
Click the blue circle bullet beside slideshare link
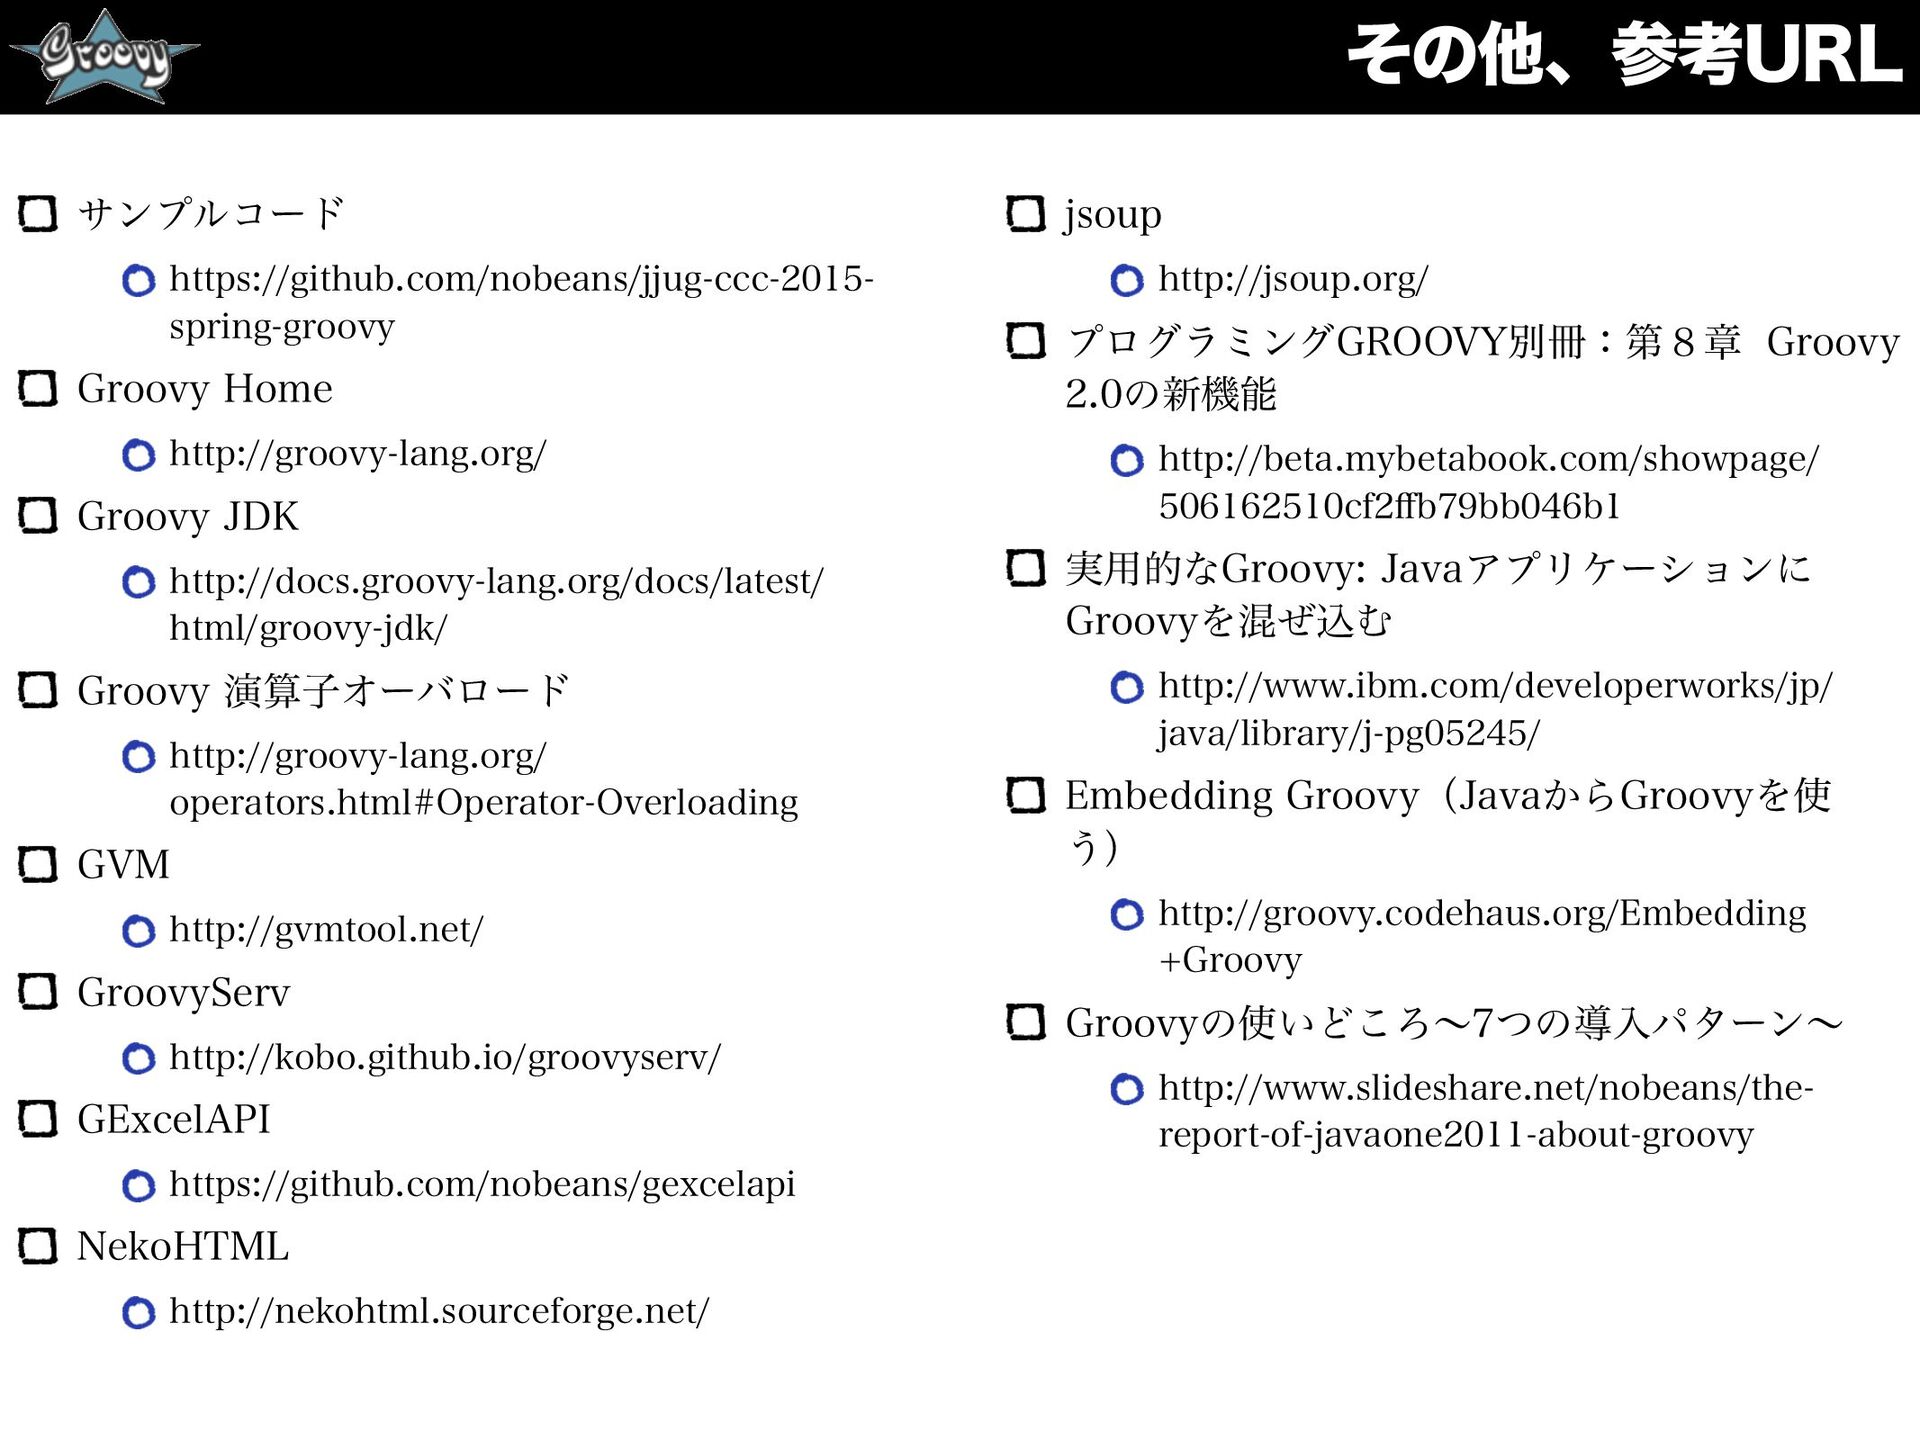[1127, 1089]
